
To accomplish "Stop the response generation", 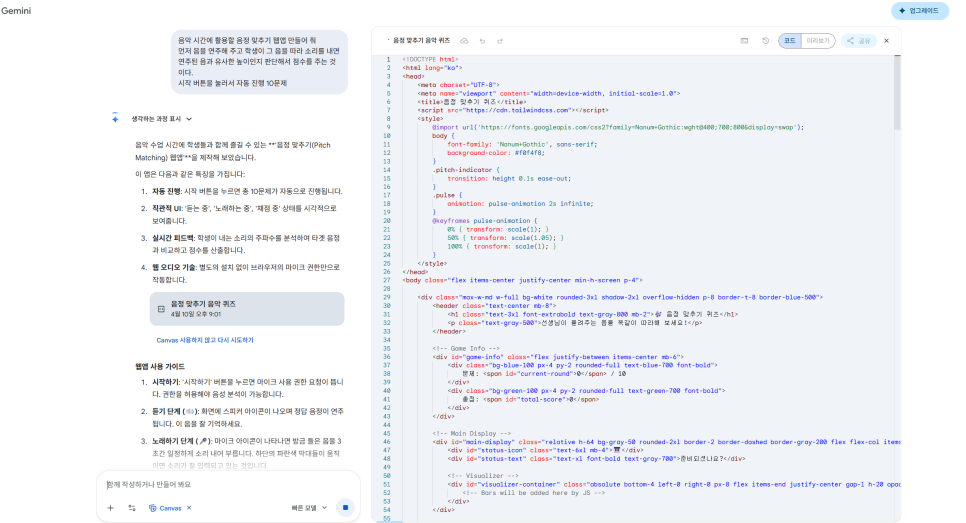I will tap(345, 508).
